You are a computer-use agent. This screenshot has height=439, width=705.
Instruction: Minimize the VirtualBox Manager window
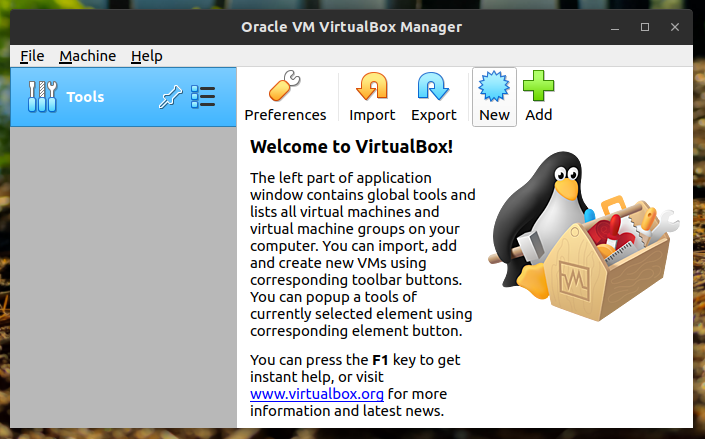click(615, 27)
